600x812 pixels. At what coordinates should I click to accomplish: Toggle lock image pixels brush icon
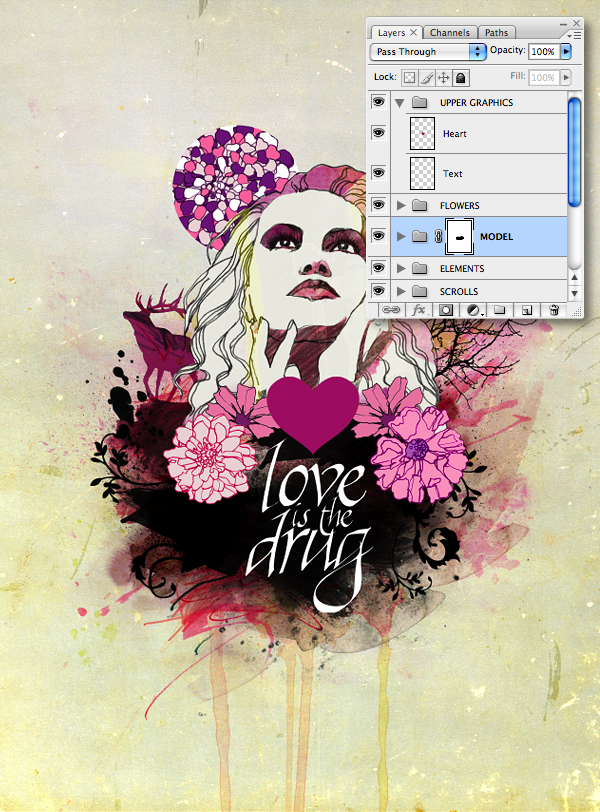(x=427, y=78)
